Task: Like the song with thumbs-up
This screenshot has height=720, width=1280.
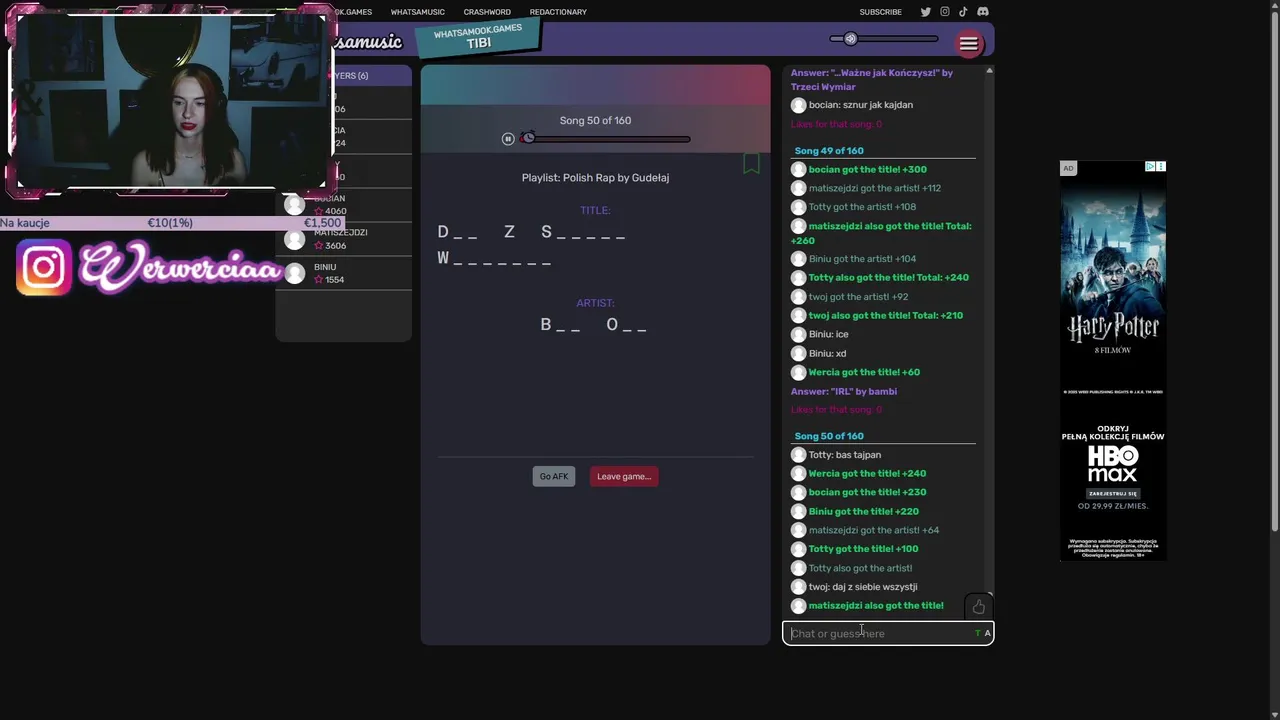Action: click(978, 607)
